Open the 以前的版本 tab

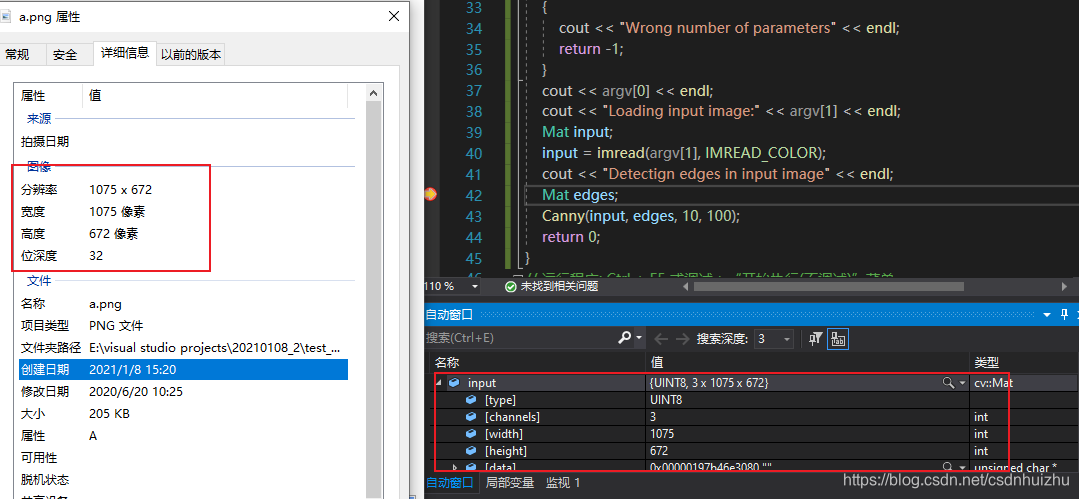191,54
